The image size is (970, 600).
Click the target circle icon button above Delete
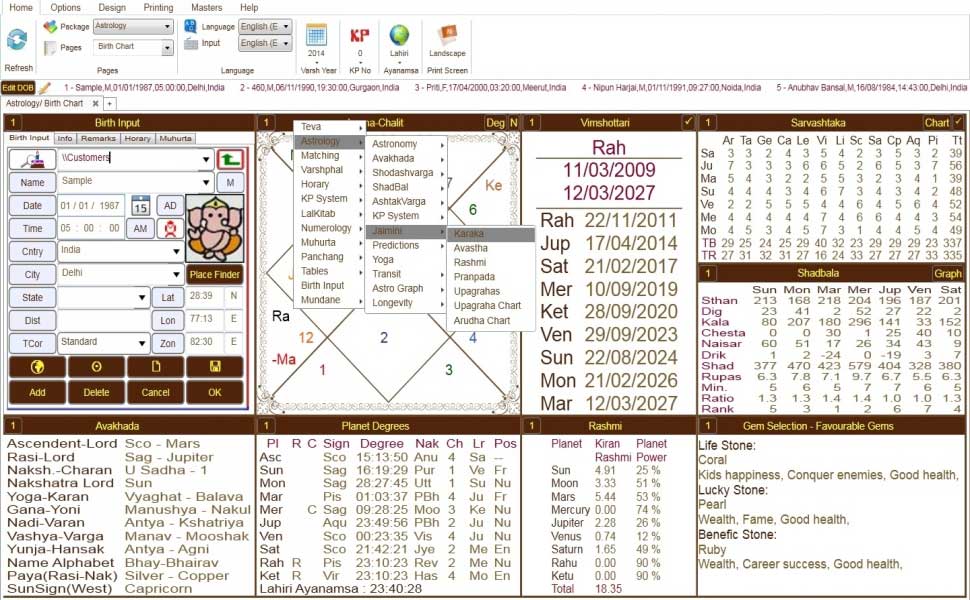pos(97,367)
